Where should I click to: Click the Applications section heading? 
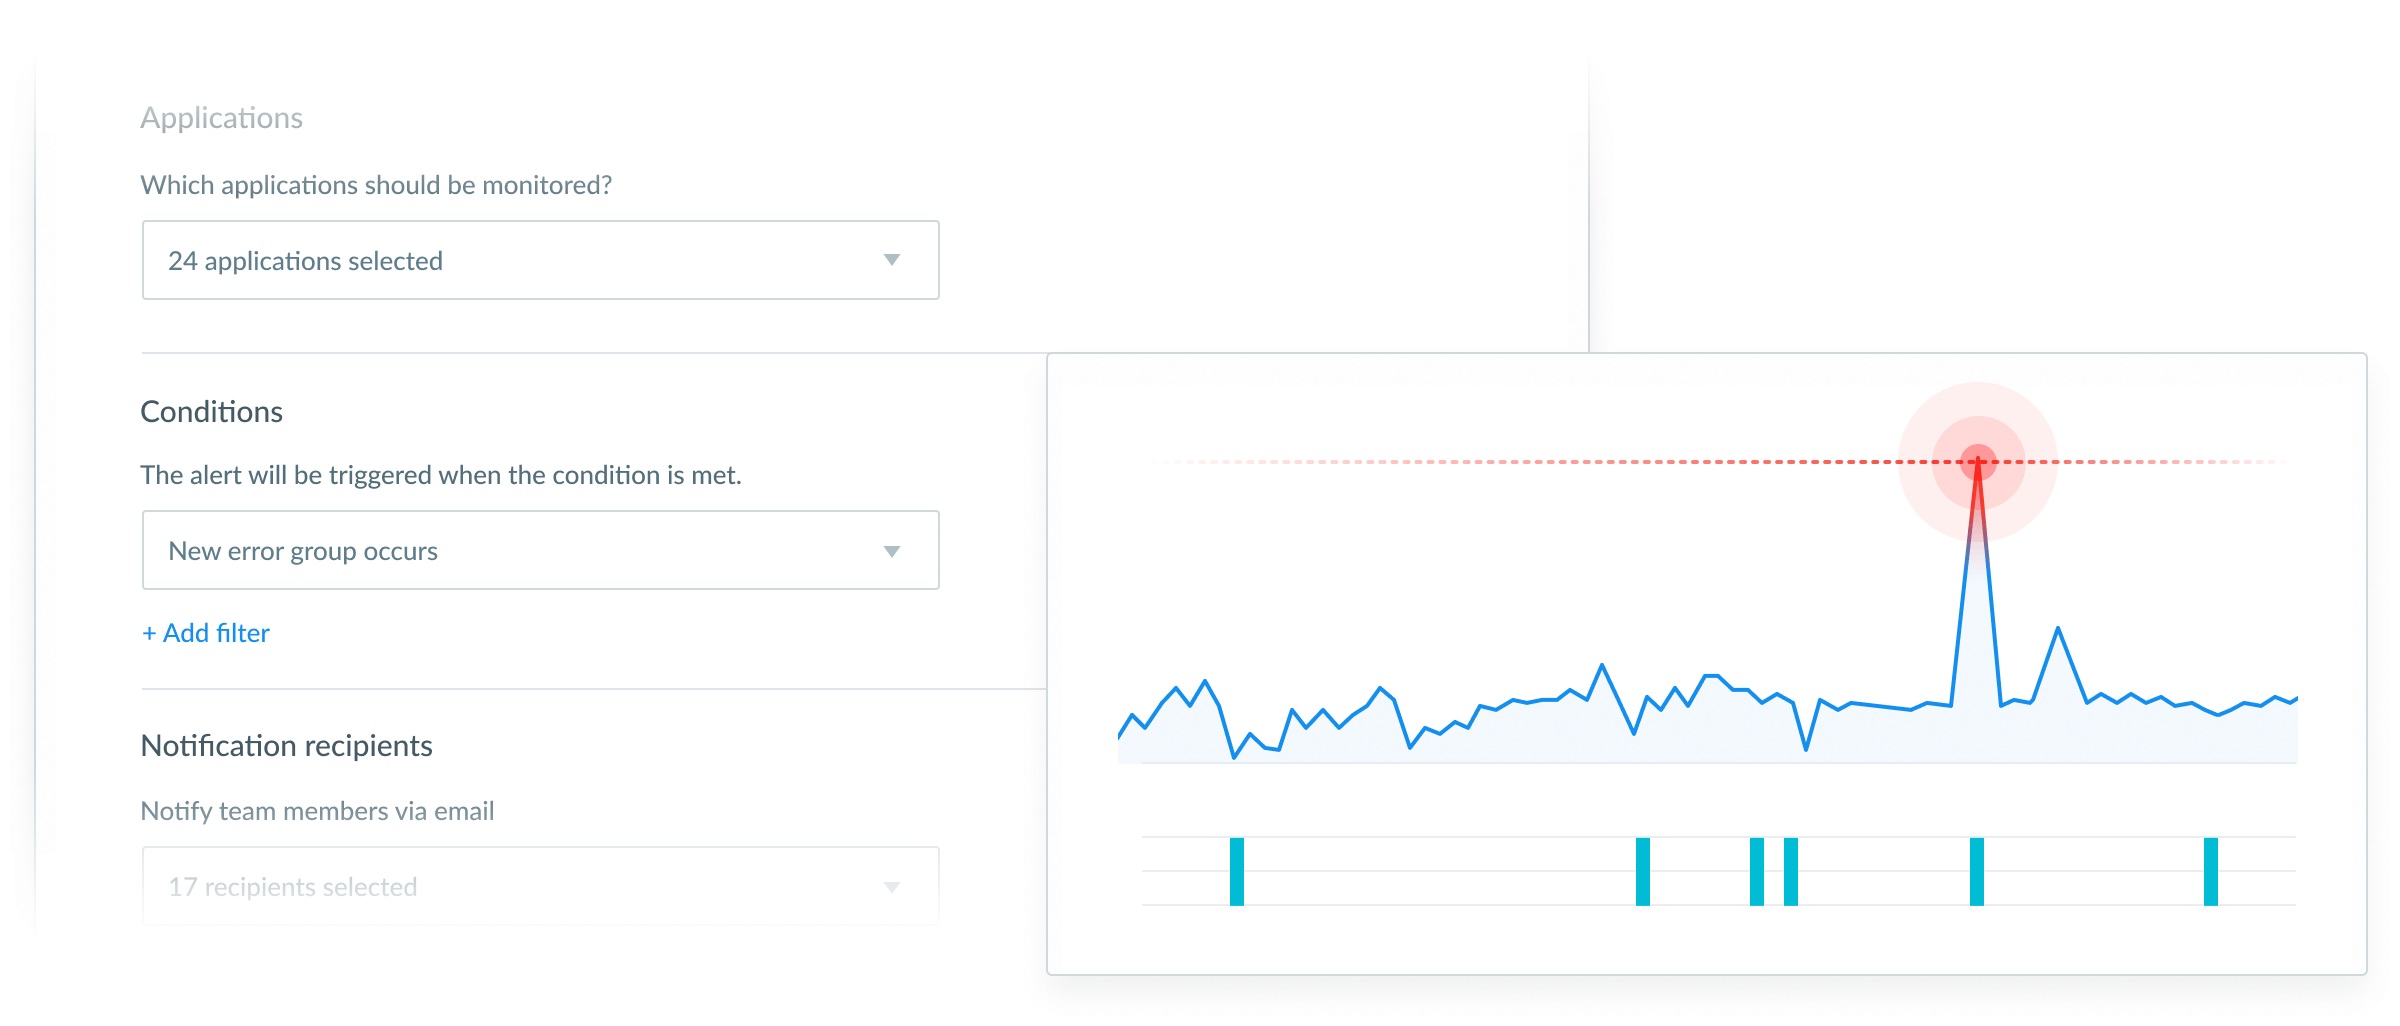point(221,118)
